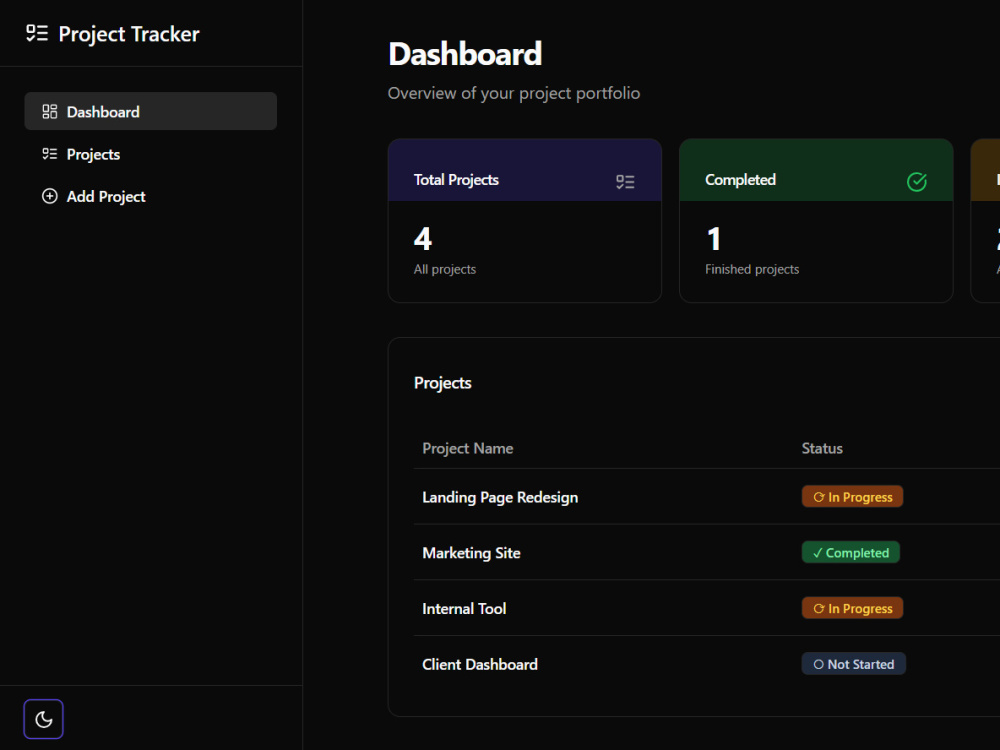
Task: Click the checklist icon in Total Projects card
Action: [625, 182]
